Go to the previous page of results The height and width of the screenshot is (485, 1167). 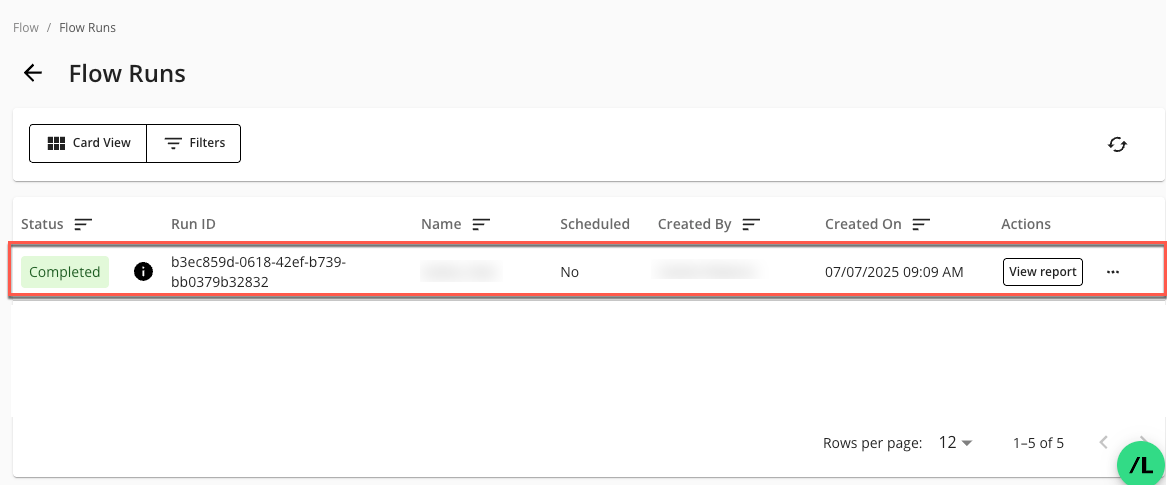point(1104,443)
